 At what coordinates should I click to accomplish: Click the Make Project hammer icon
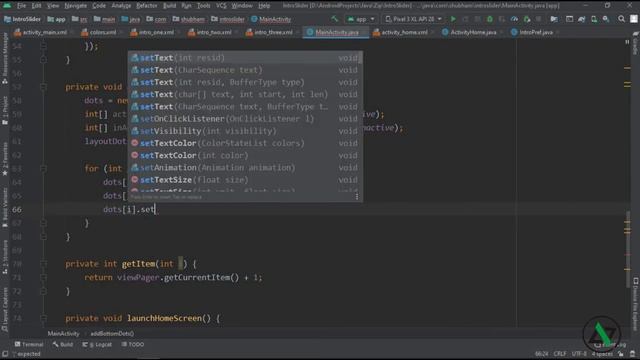point(335,19)
